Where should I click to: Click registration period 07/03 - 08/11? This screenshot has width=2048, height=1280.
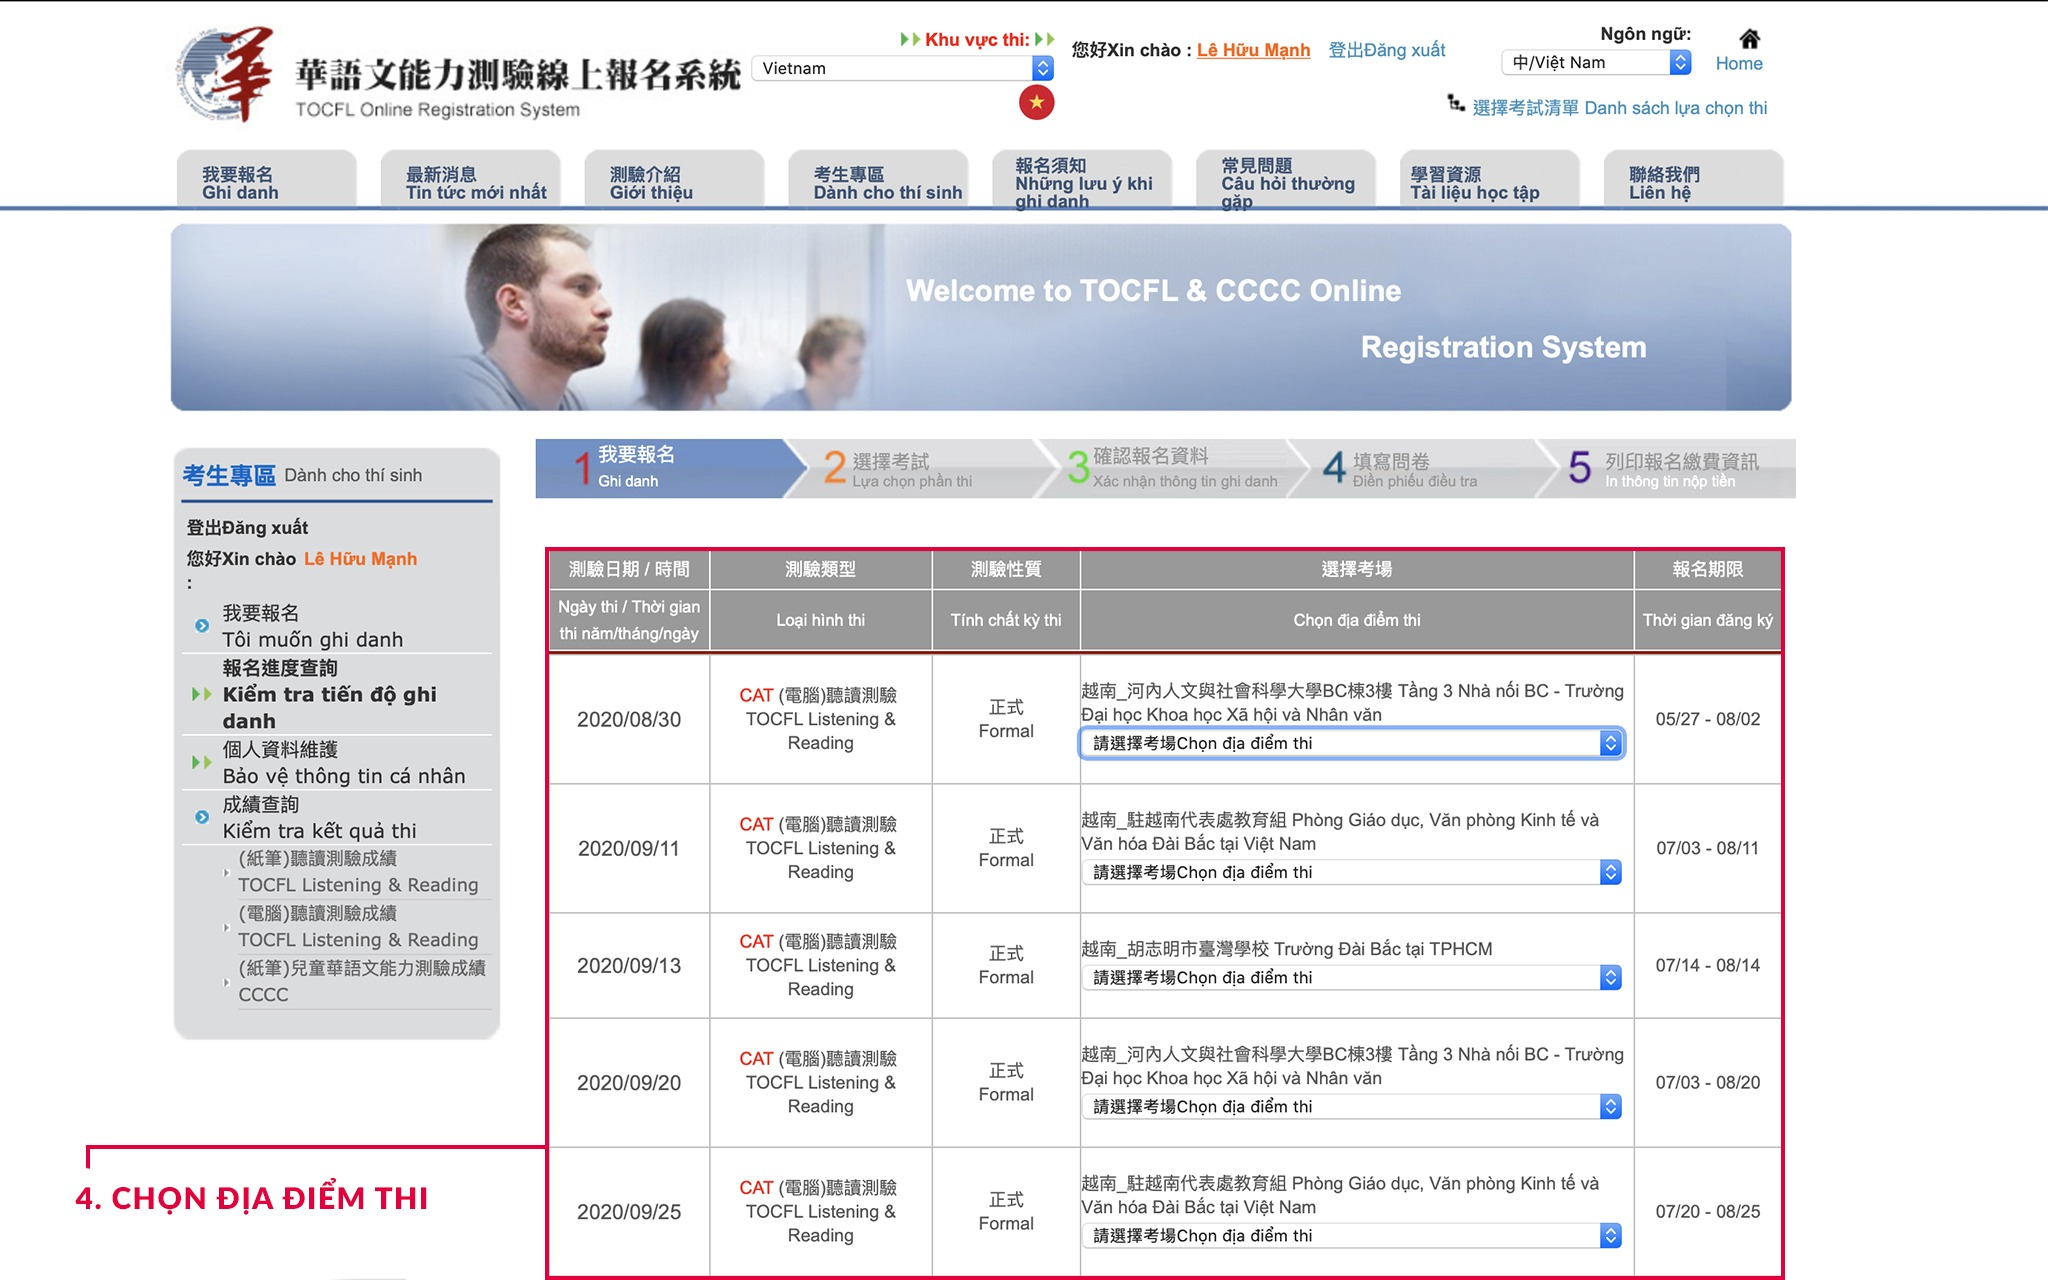coord(1708,848)
